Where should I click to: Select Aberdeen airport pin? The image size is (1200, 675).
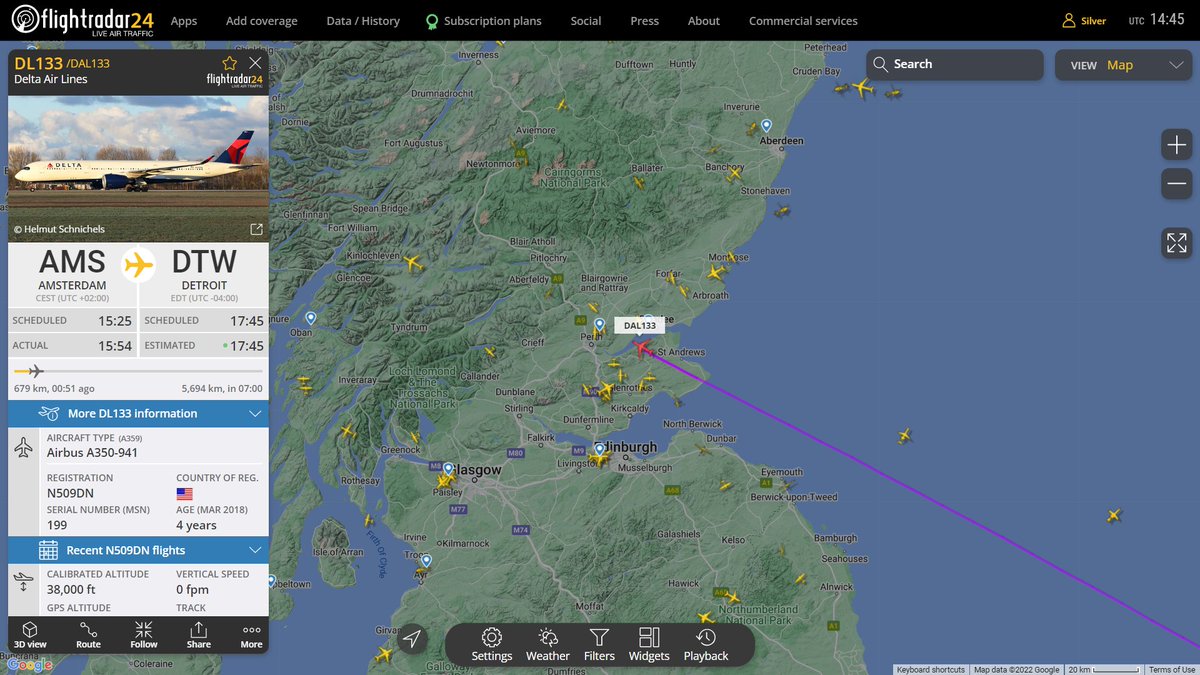coord(766,126)
